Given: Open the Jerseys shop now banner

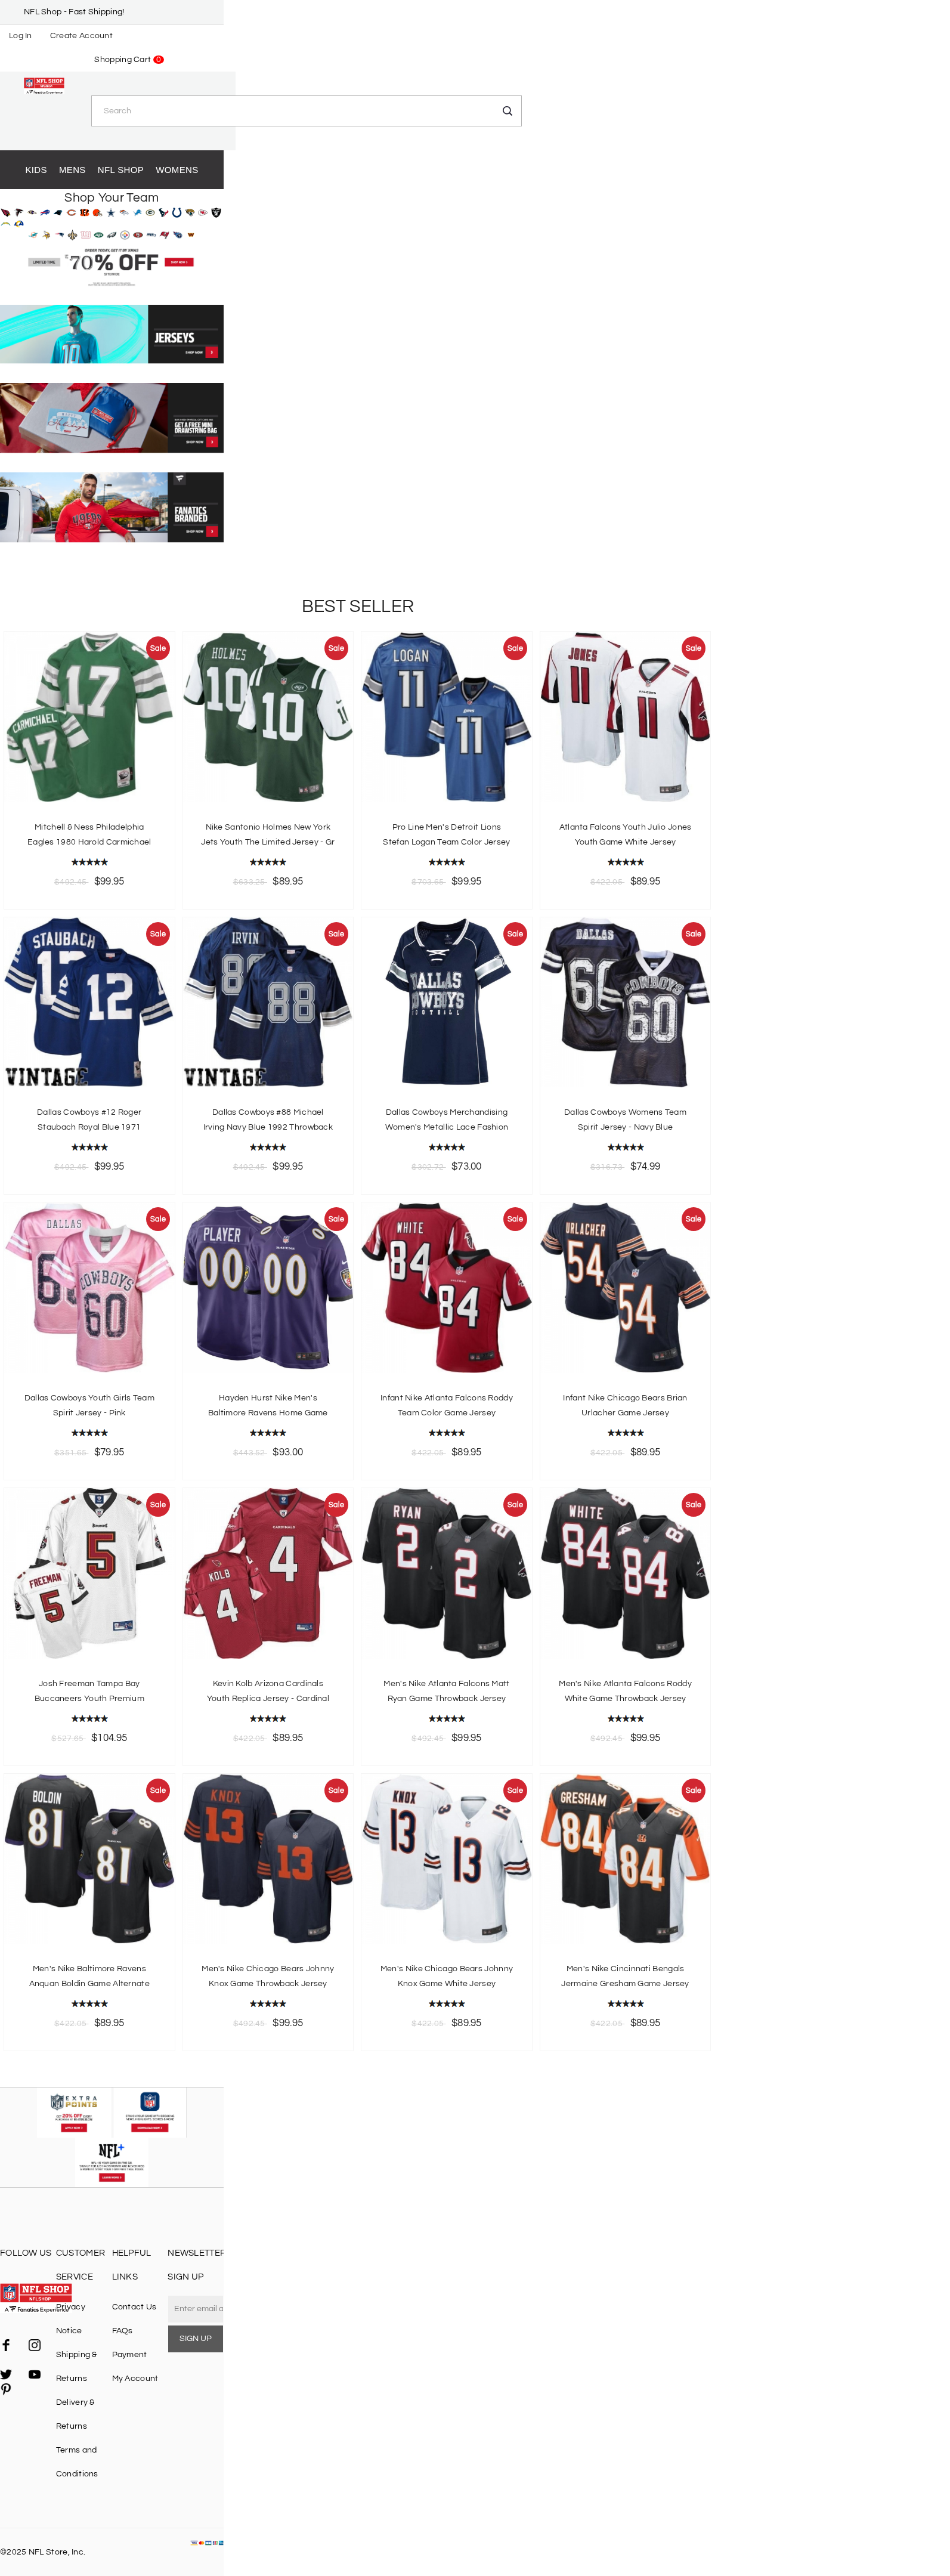Looking at the screenshot, I should (x=112, y=334).
